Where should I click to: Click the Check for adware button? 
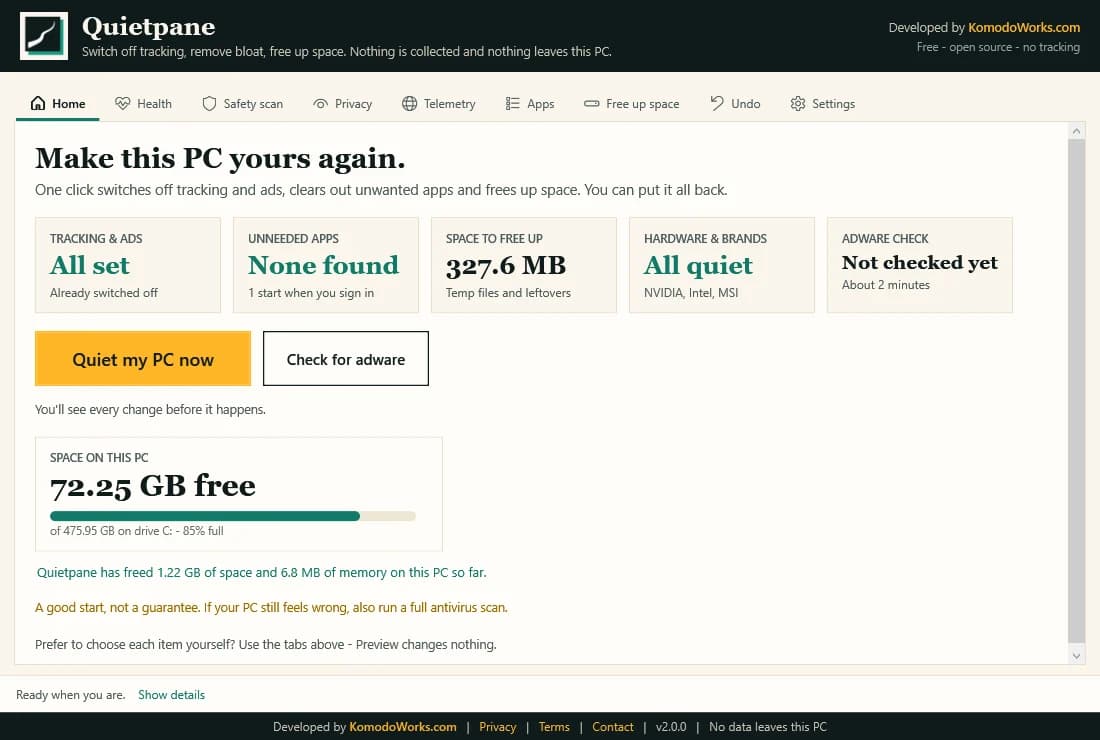(x=346, y=358)
